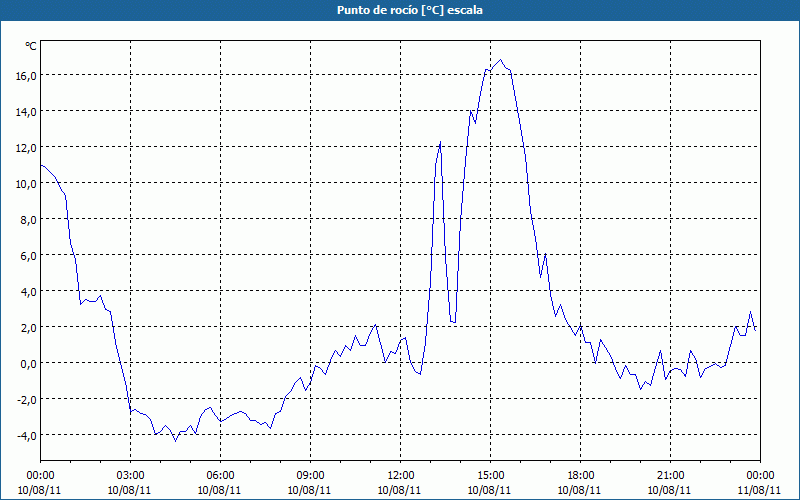Click the "Punto de rocío [°C] escala" title

pyautogui.click(x=400, y=10)
